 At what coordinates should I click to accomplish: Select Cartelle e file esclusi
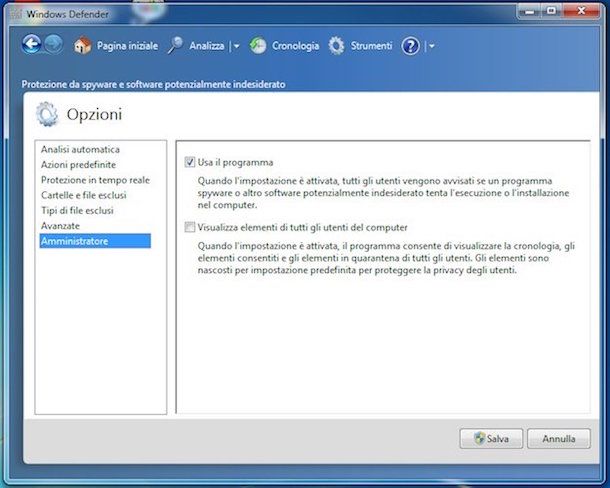tap(84, 195)
